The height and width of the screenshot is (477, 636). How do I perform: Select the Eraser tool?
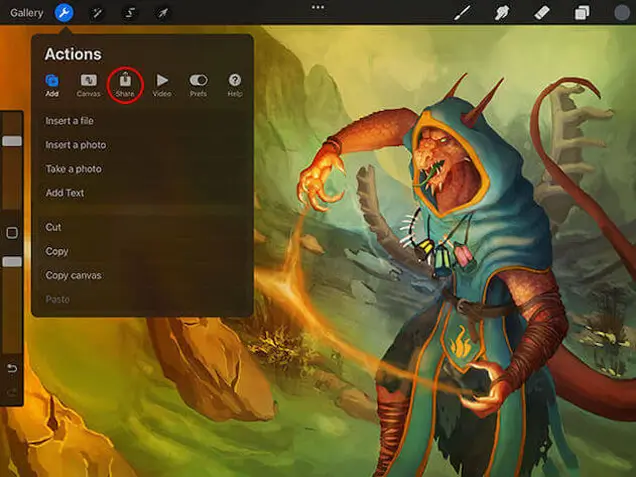542,13
